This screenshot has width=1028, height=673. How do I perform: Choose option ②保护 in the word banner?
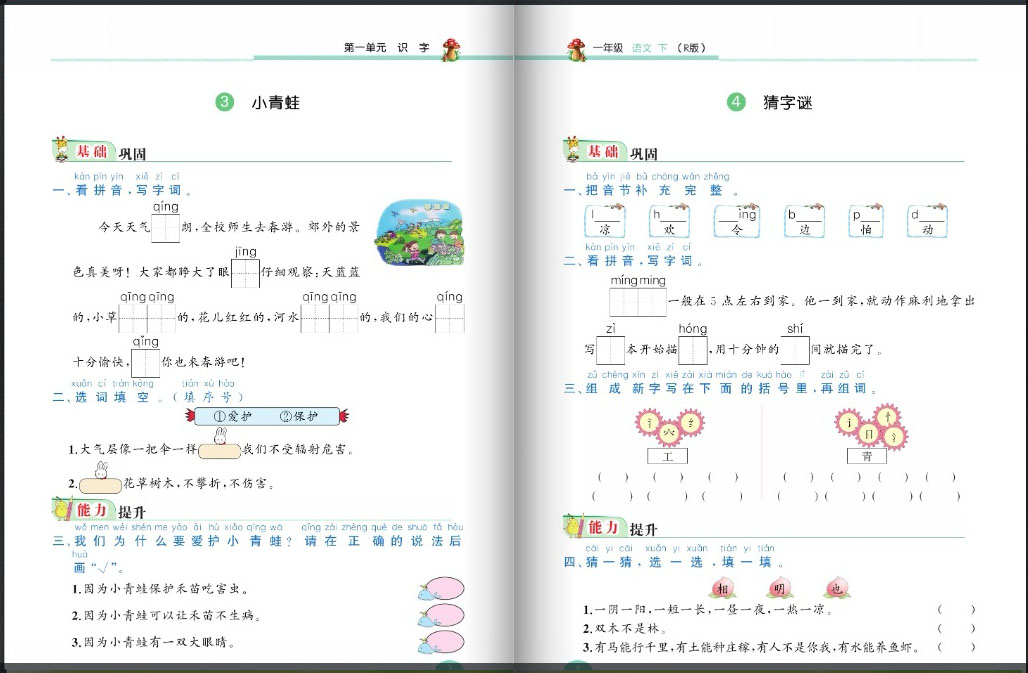tap(296, 416)
